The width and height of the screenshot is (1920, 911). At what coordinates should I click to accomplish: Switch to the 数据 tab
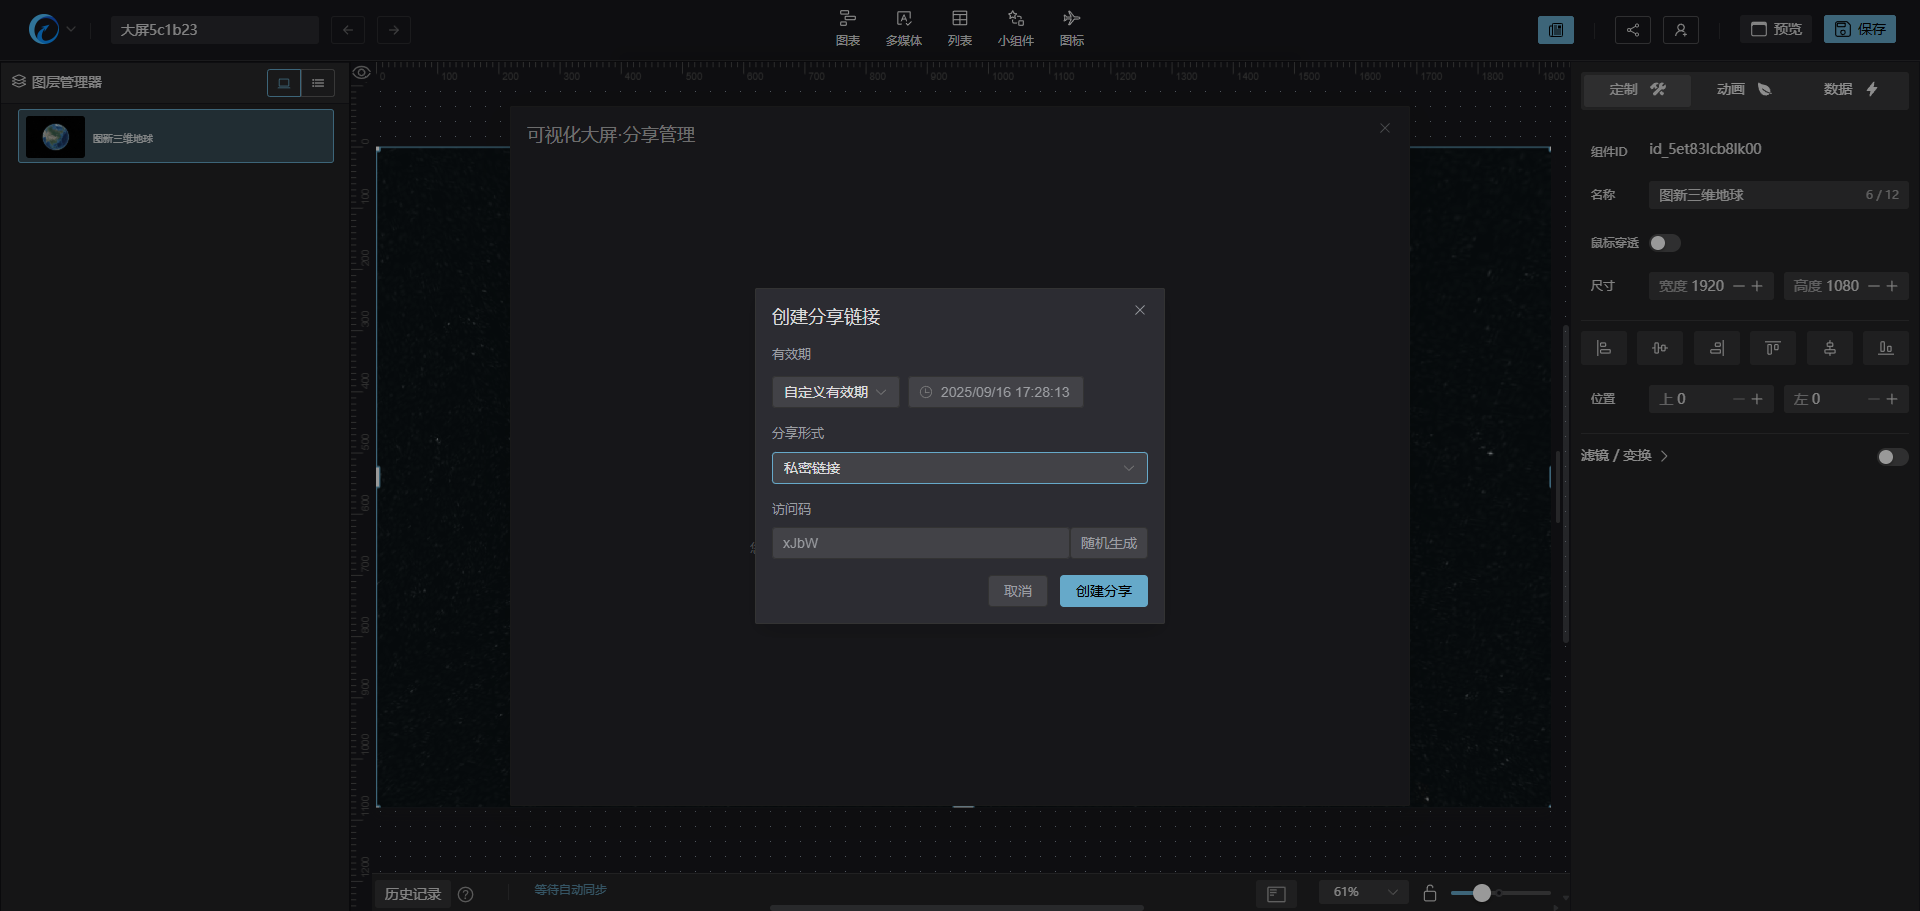pyautogui.click(x=1850, y=90)
